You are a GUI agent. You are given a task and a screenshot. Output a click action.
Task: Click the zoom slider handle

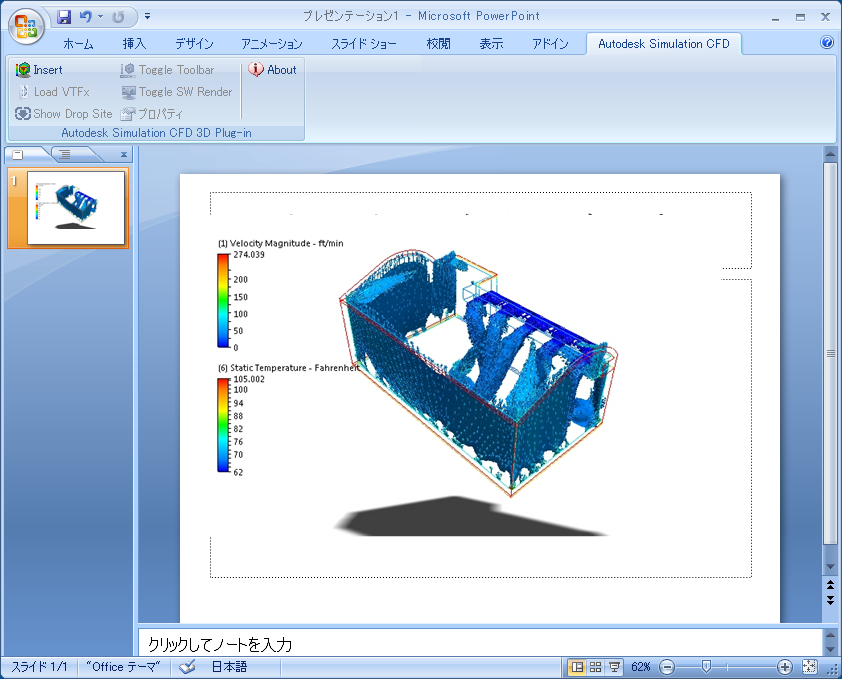coord(706,667)
